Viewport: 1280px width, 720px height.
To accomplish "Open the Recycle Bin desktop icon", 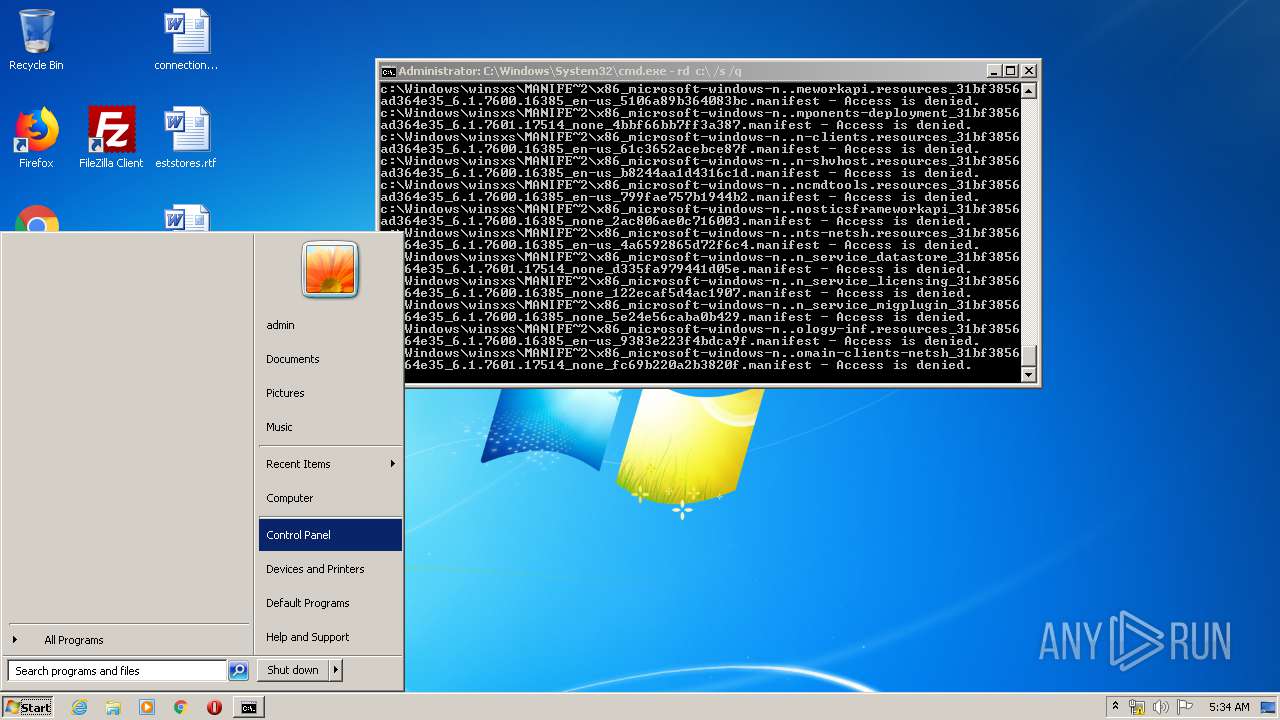I will (36, 40).
